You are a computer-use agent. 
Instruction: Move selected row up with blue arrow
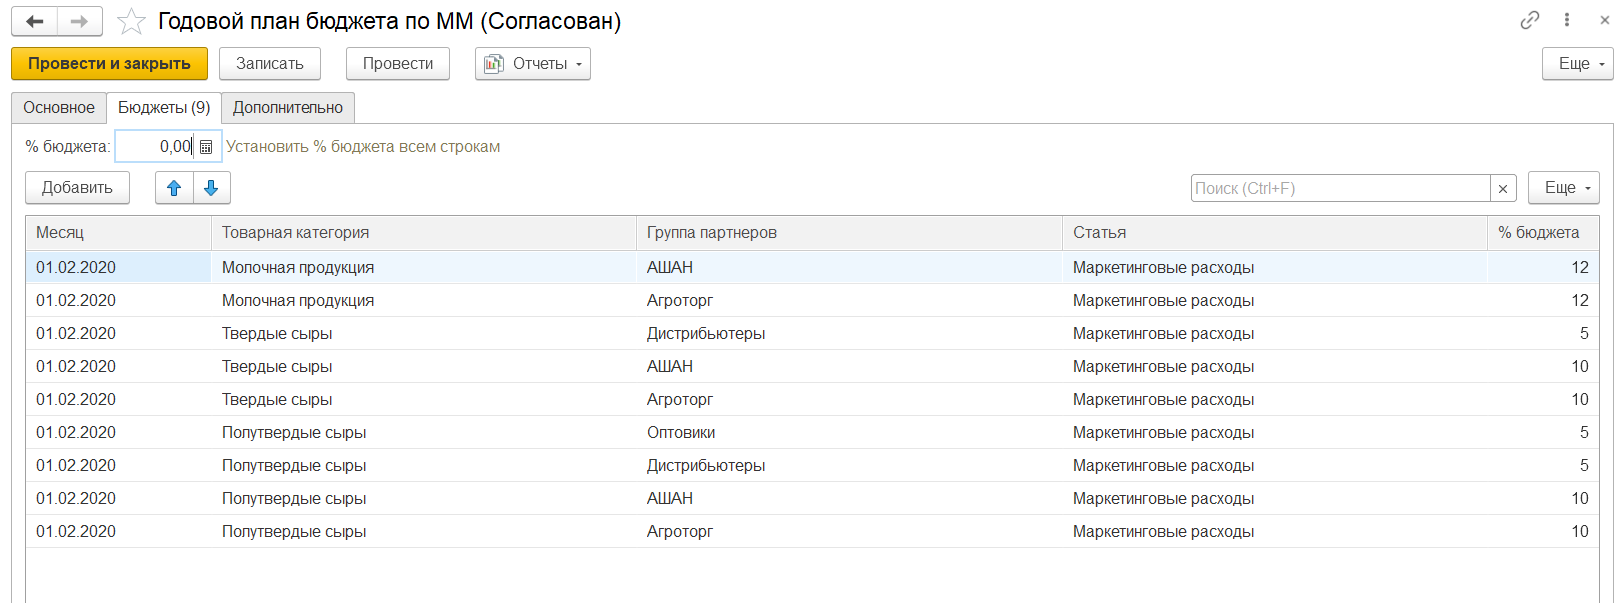(174, 188)
